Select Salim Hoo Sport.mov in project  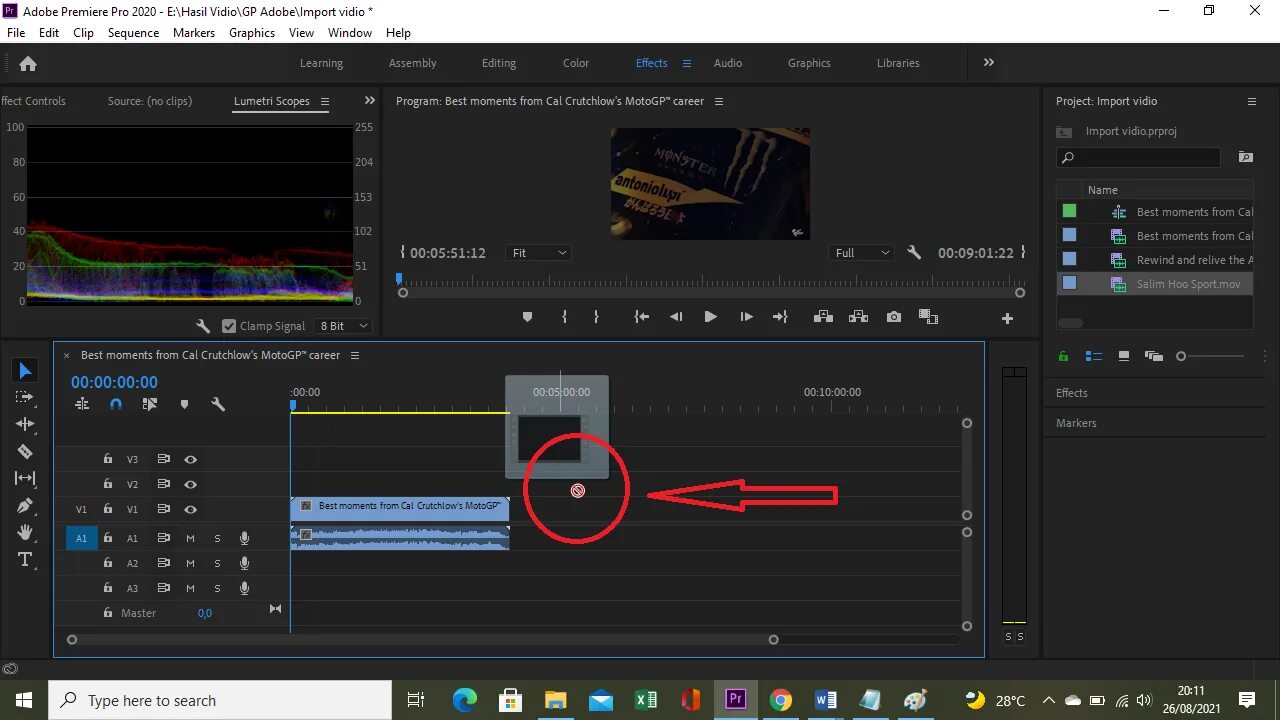click(x=1156, y=284)
